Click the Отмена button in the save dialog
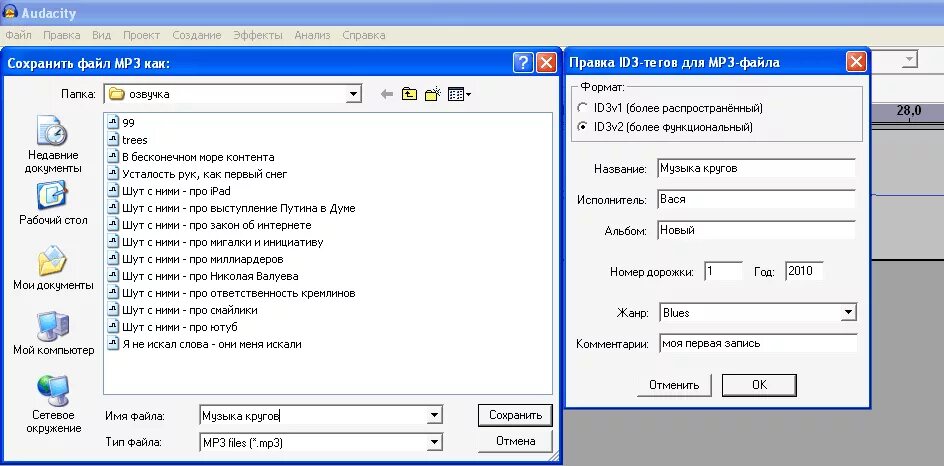 (x=515, y=441)
